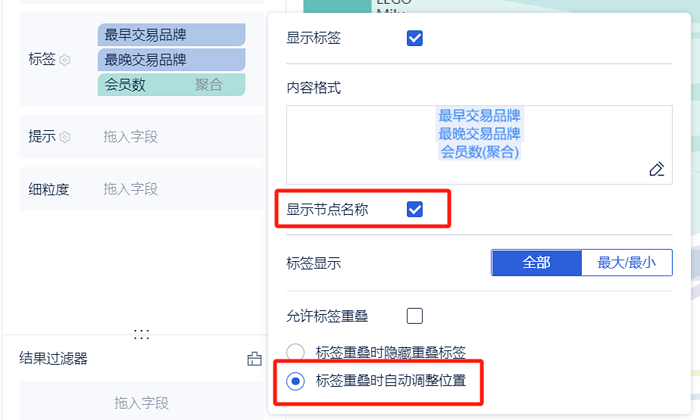Click 会员数(聚合) in the content format
Screen dimensions: 700x420
pyautogui.click(x=479, y=152)
